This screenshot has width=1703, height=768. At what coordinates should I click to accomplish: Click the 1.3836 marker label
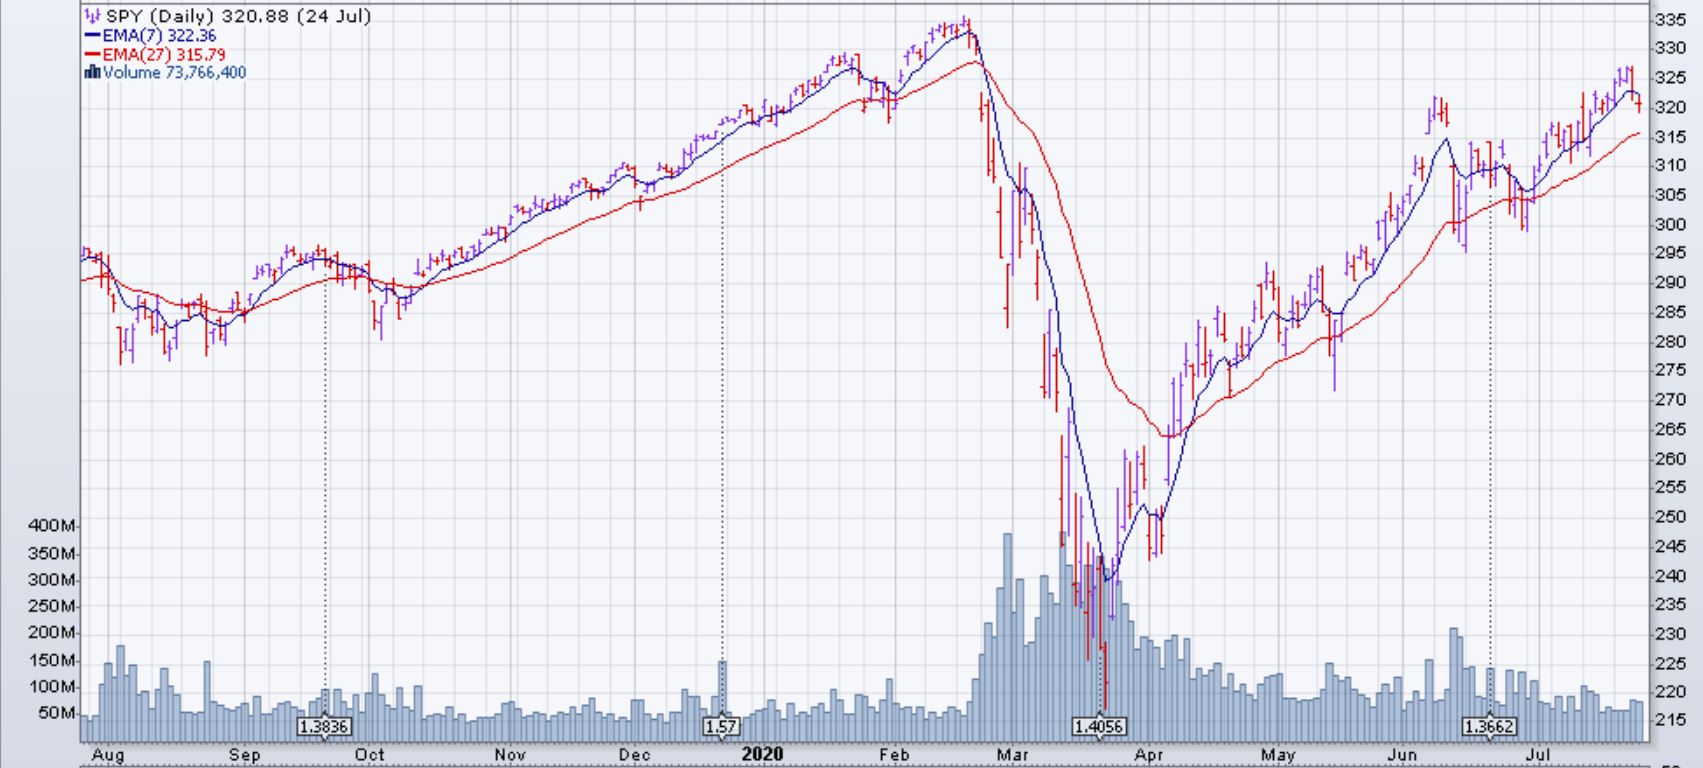[324, 727]
